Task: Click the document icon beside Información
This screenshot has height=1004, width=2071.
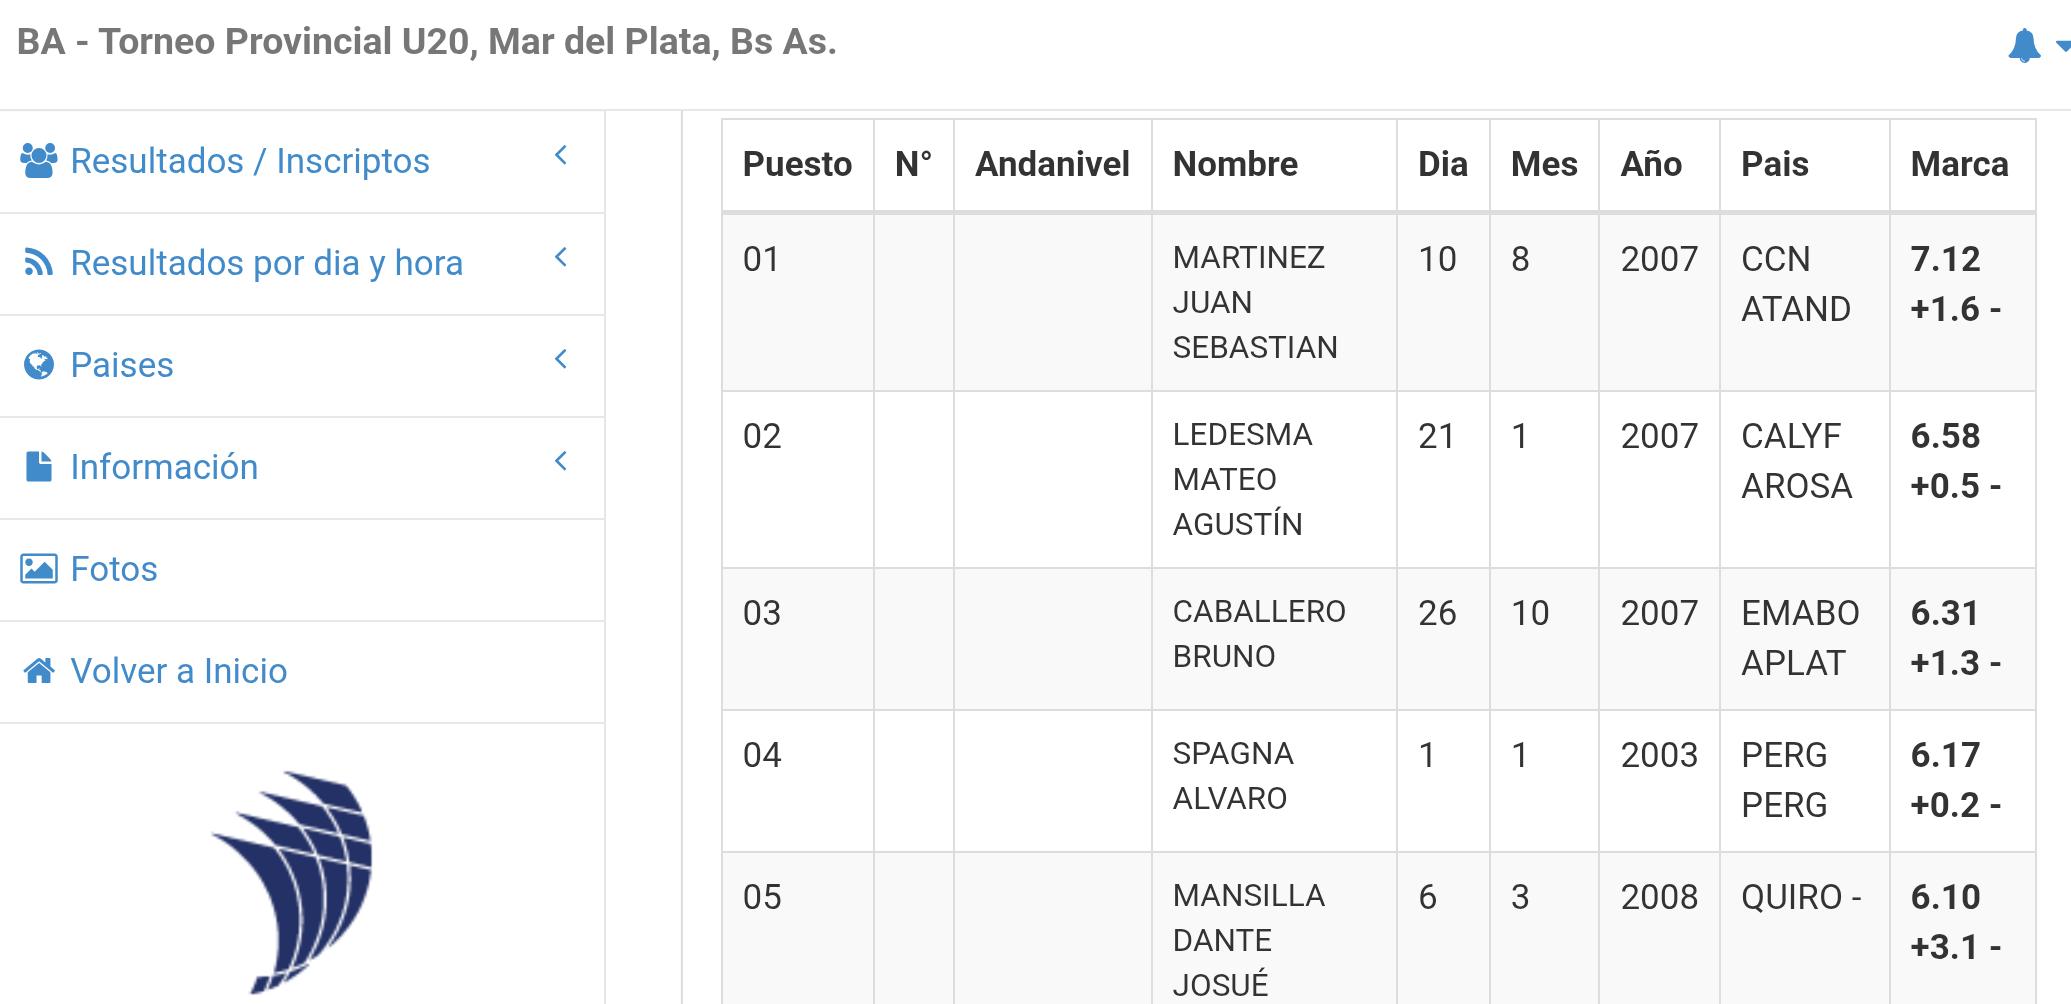Action: (39, 467)
